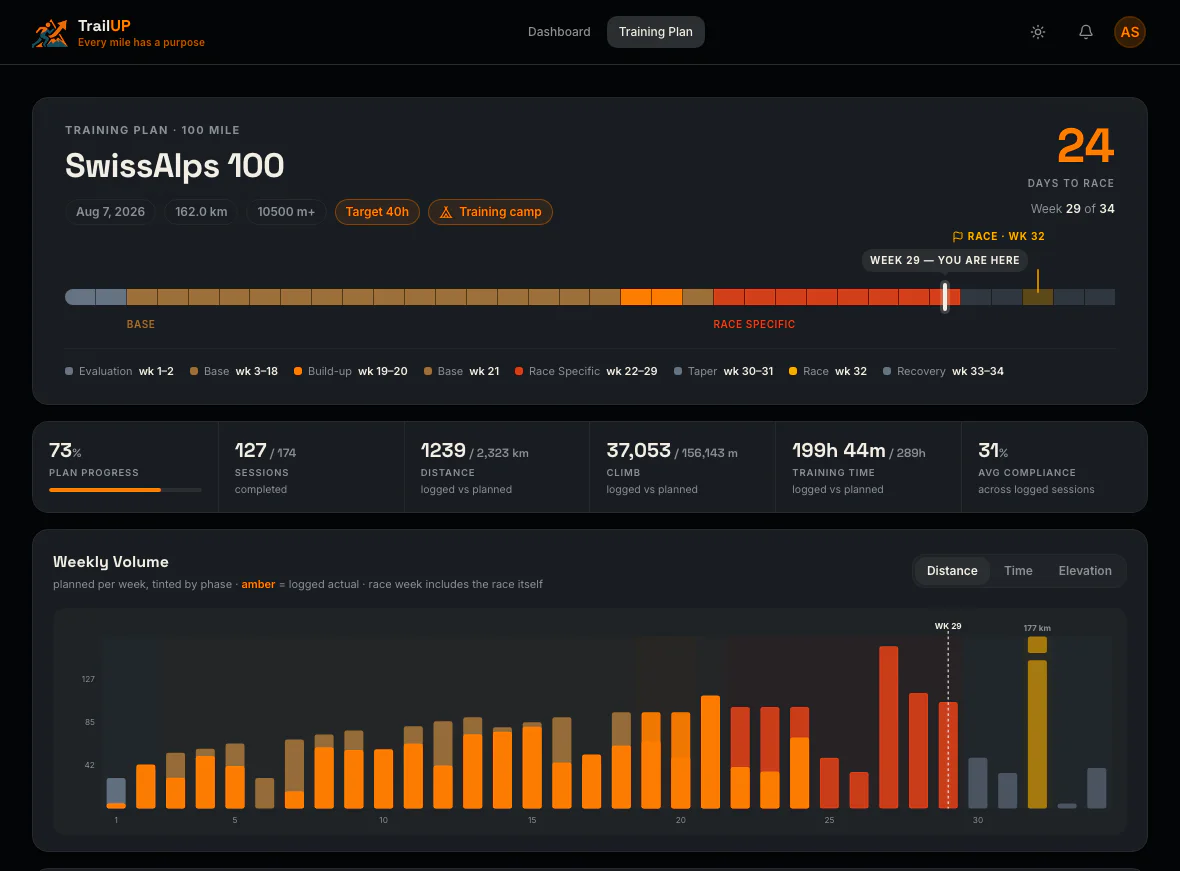The width and height of the screenshot is (1180, 871).
Task: Click the amber legend word in chart subtitle
Action: click(258, 584)
